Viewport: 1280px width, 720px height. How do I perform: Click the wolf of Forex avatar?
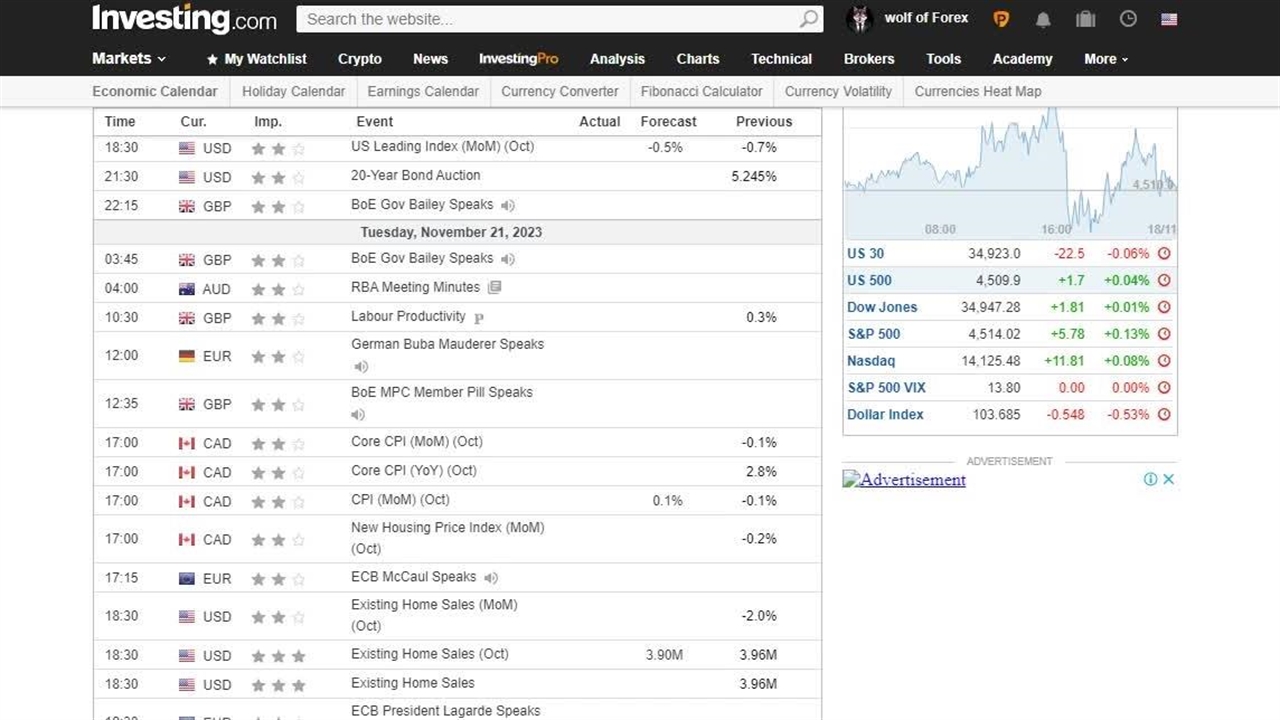click(859, 19)
